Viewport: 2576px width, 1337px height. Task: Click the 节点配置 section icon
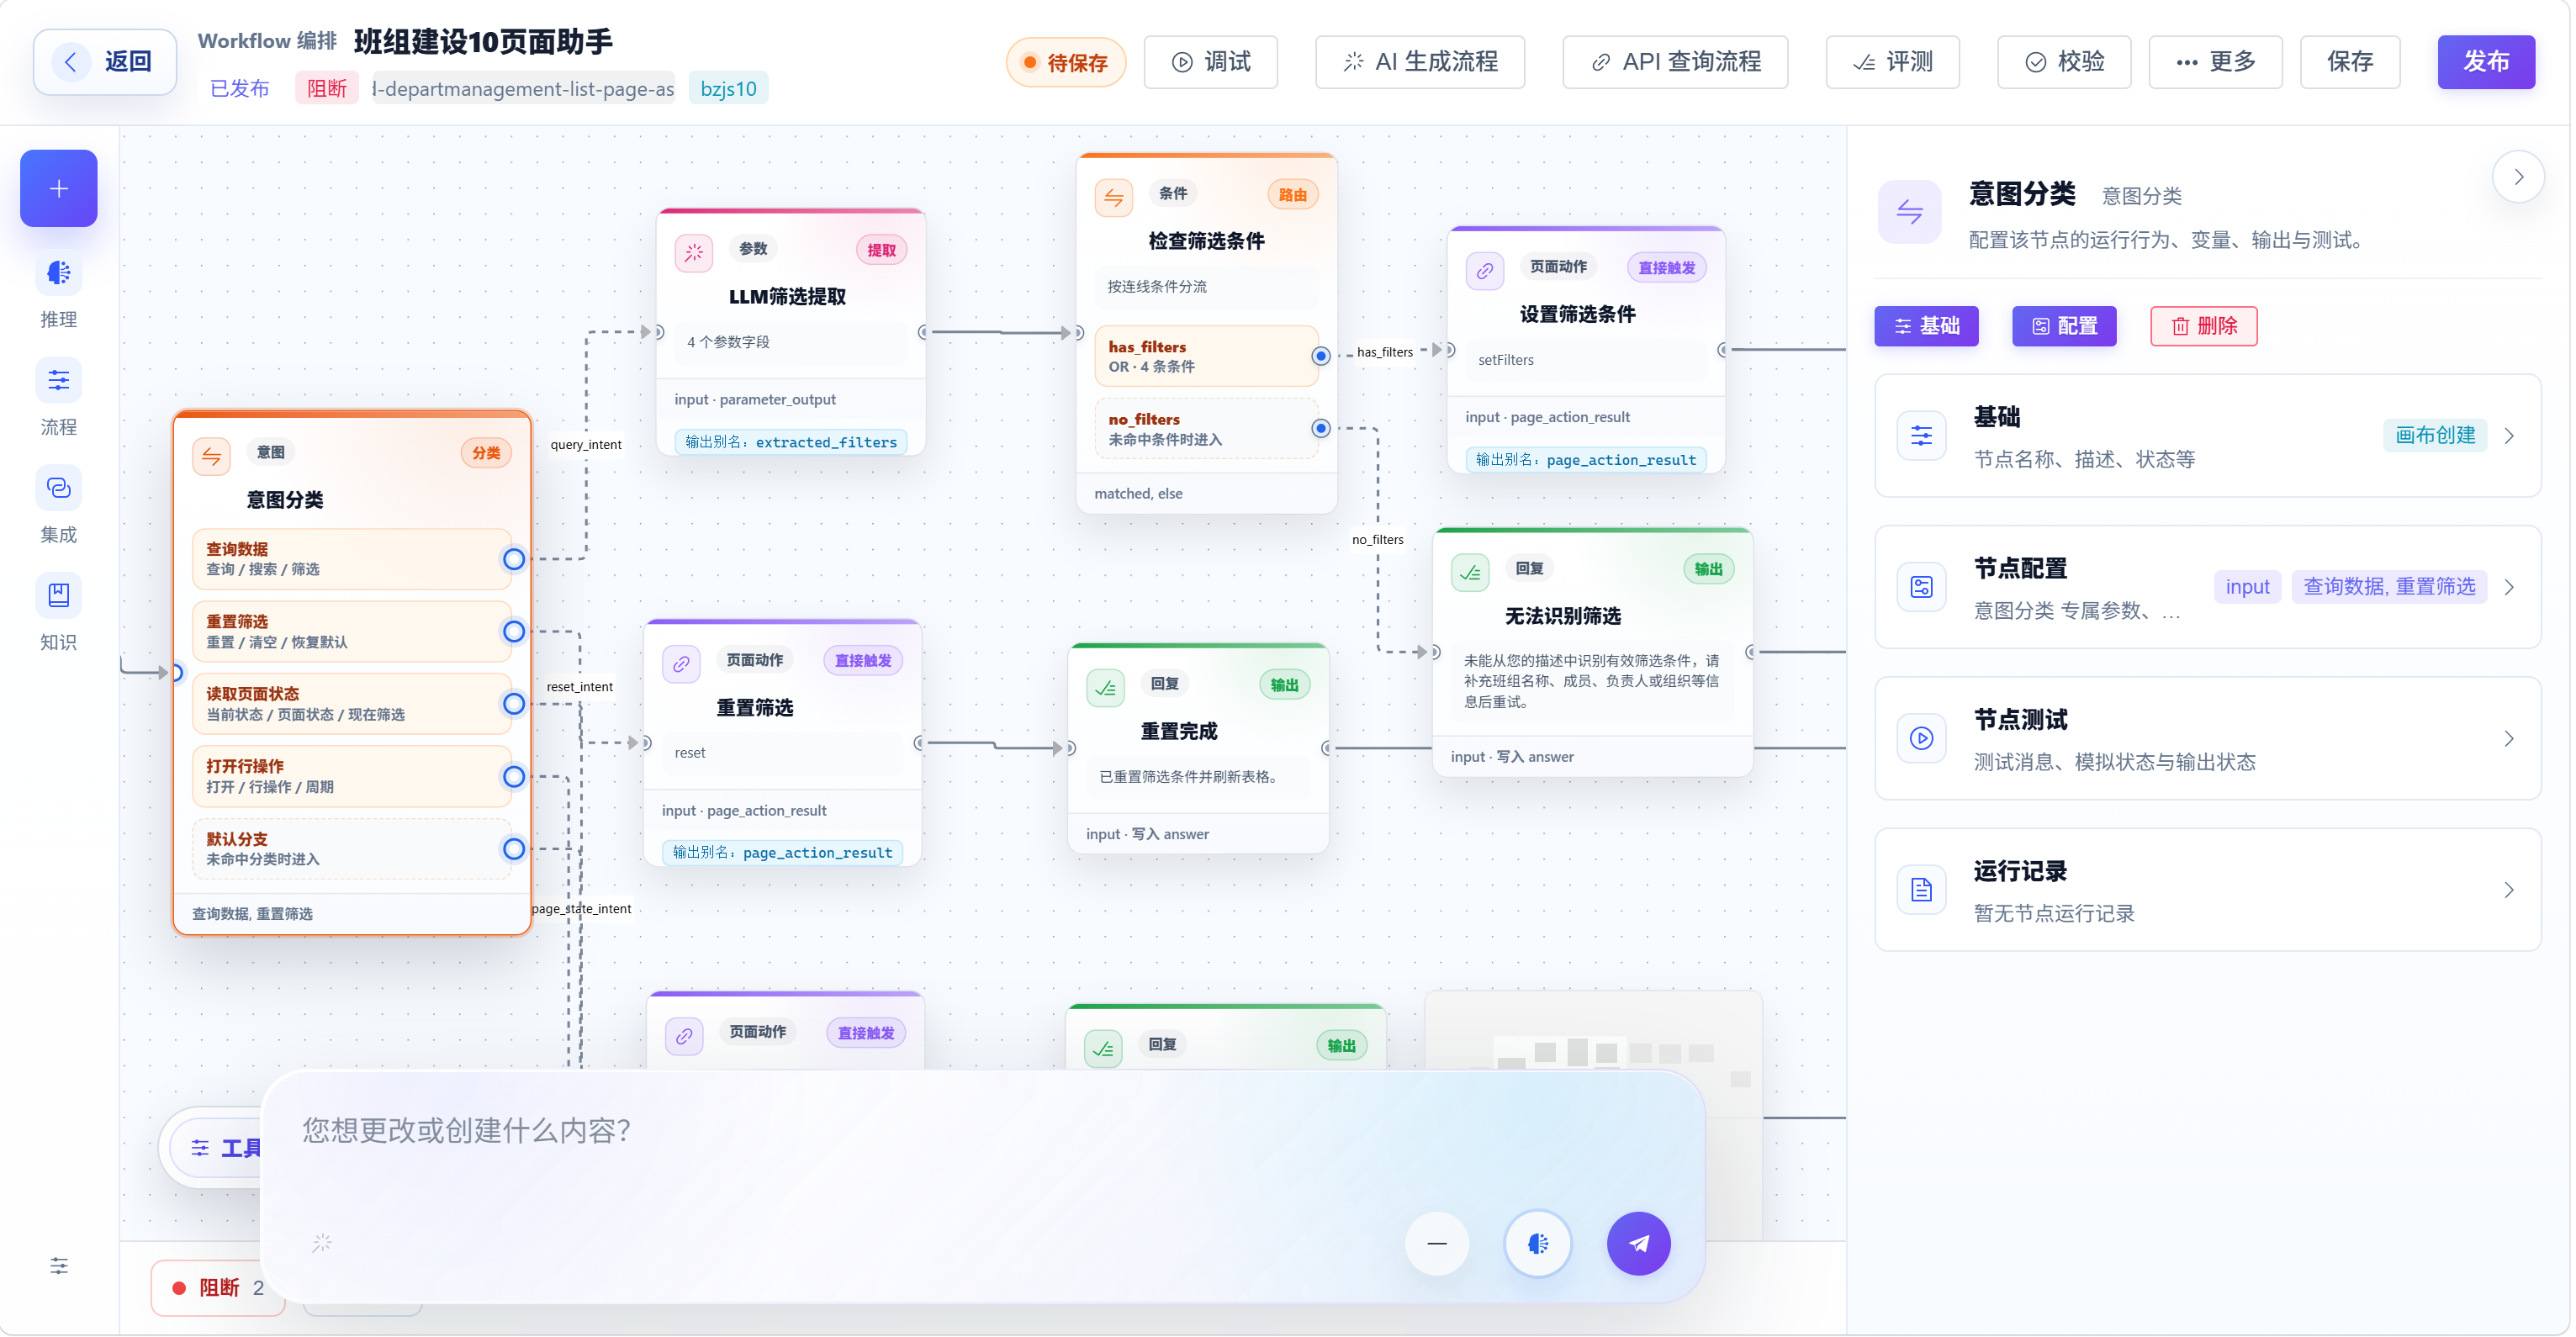click(1922, 587)
